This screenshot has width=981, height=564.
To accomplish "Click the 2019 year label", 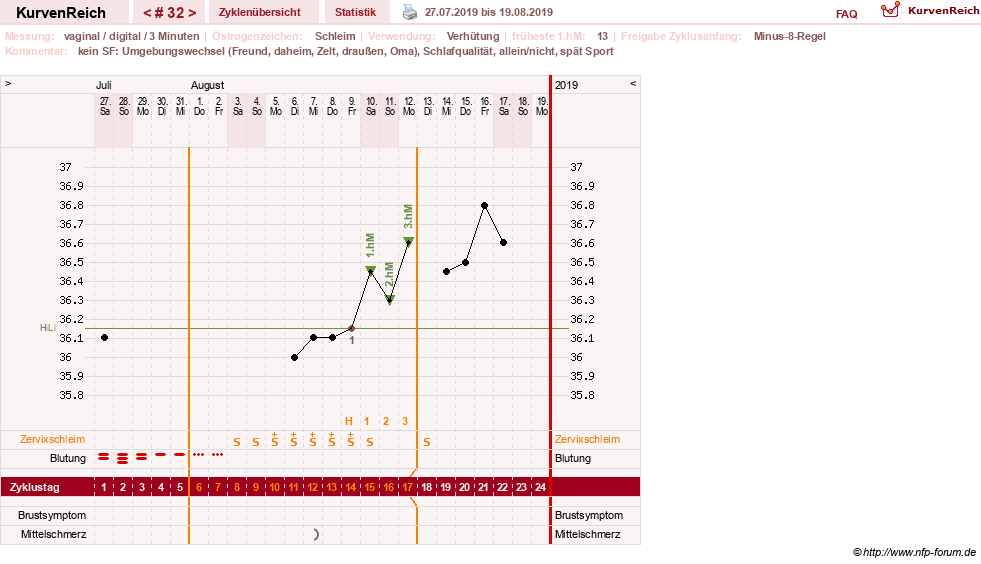I will (x=566, y=85).
